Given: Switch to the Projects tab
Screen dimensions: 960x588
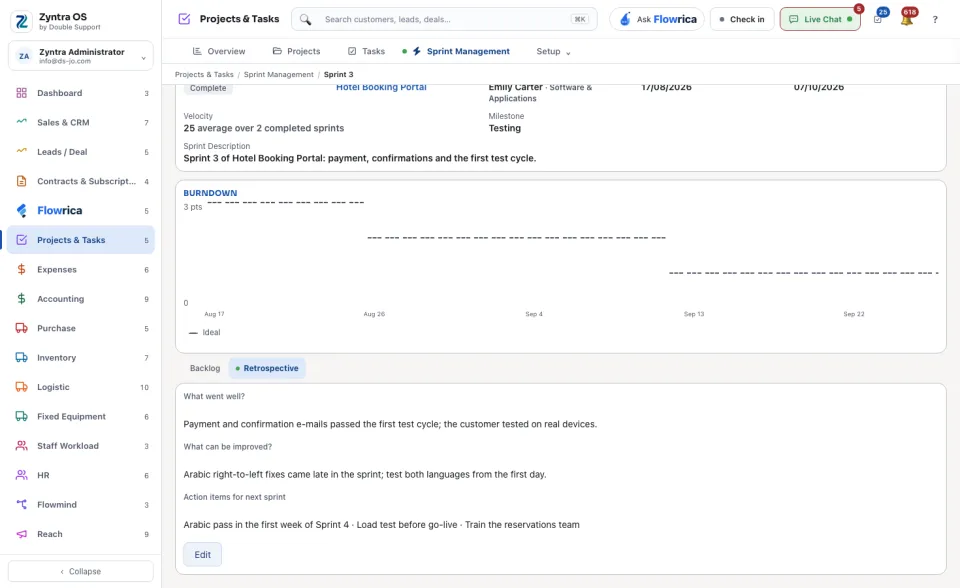Looking at the screenshot, I should point(296,51).
